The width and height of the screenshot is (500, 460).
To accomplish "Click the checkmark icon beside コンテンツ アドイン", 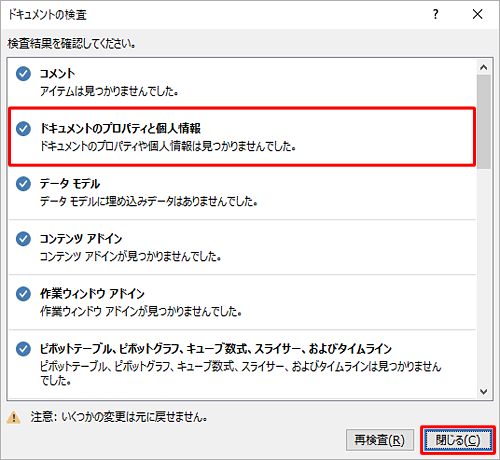I will coord(23,239).
